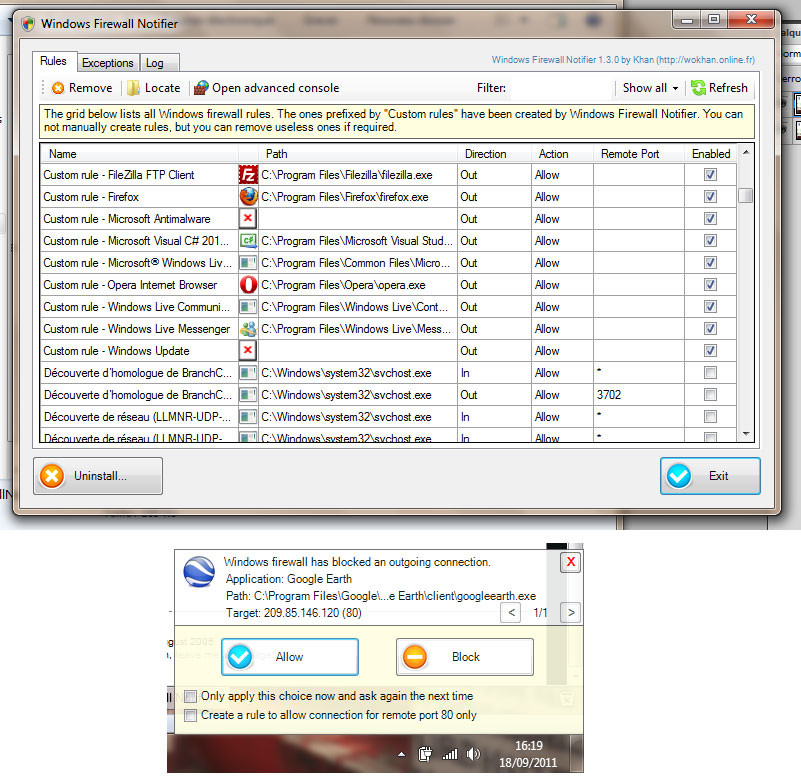The width and height of the screenshot is (801, 782).
Task: Click the icon for Microsoft Windows Liv... rule
Action: coord(248,263)
